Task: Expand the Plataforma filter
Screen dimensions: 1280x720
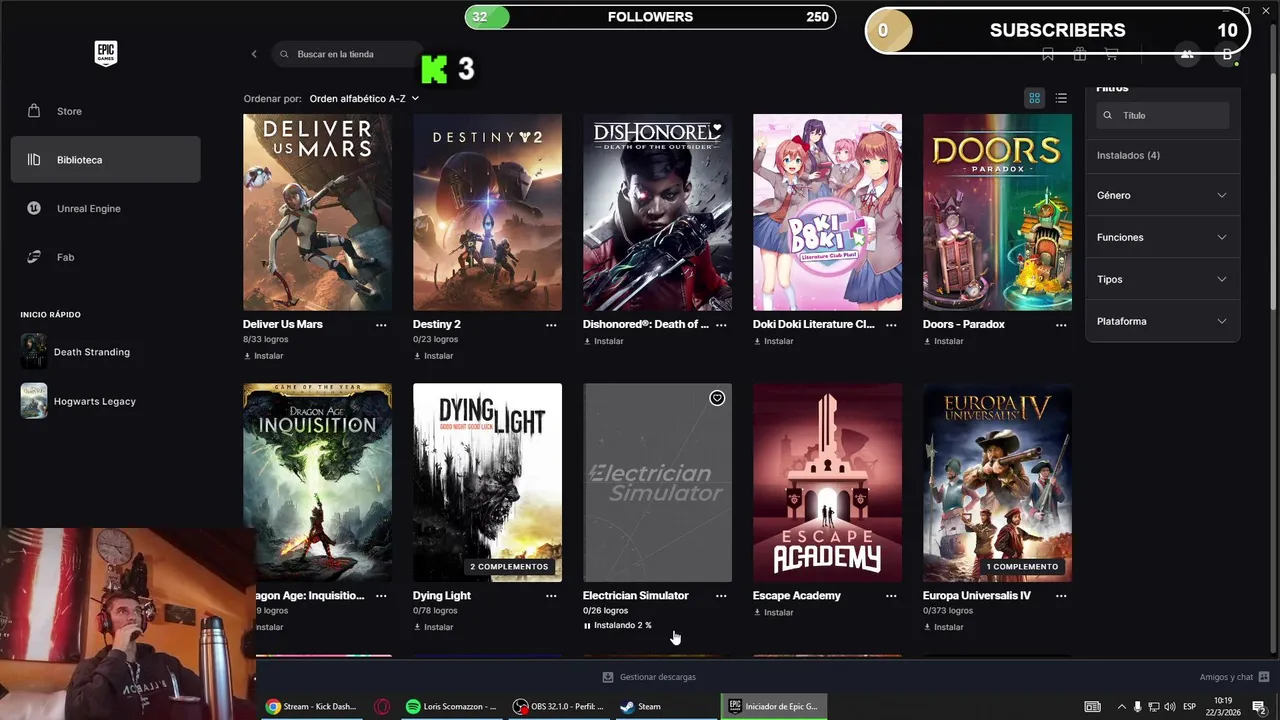Action: coord(1162,321)
